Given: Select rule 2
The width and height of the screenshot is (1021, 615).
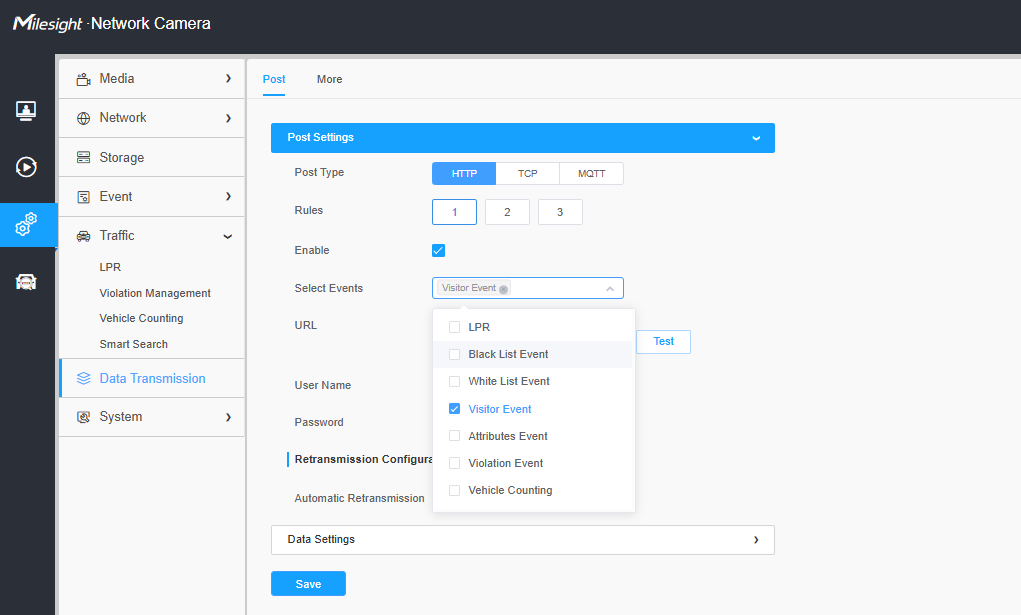Looking at the screenshot, I should click(507, 212).
